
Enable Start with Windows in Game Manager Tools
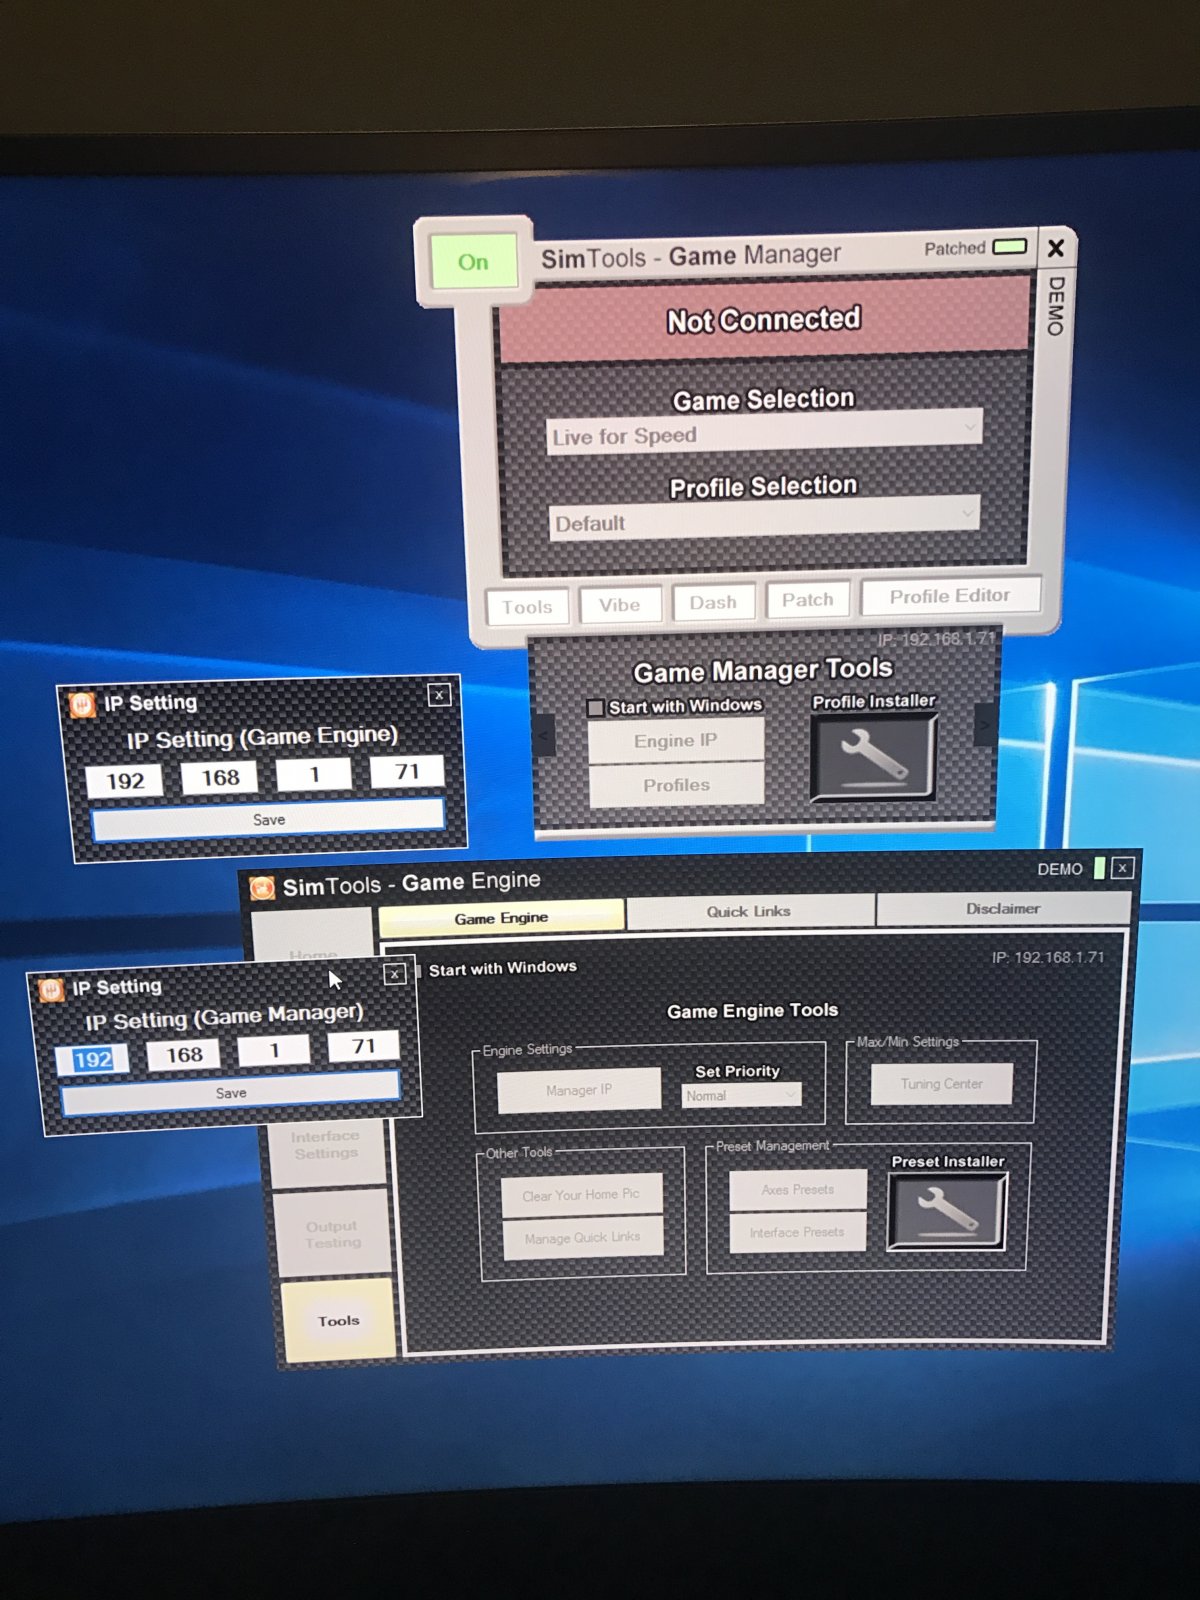click(595, 708)
